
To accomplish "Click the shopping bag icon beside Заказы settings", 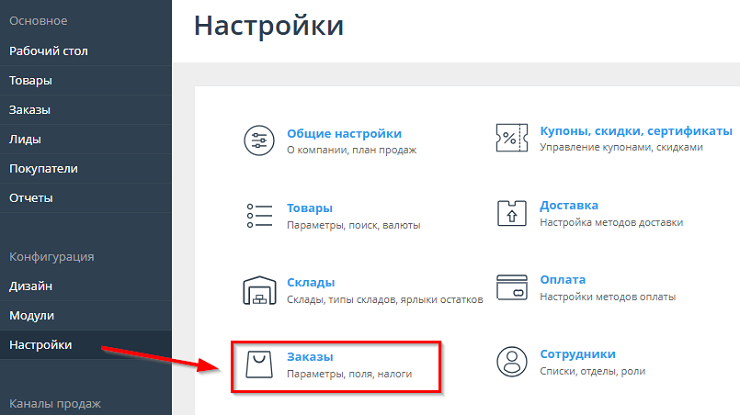I will point(259,365).
